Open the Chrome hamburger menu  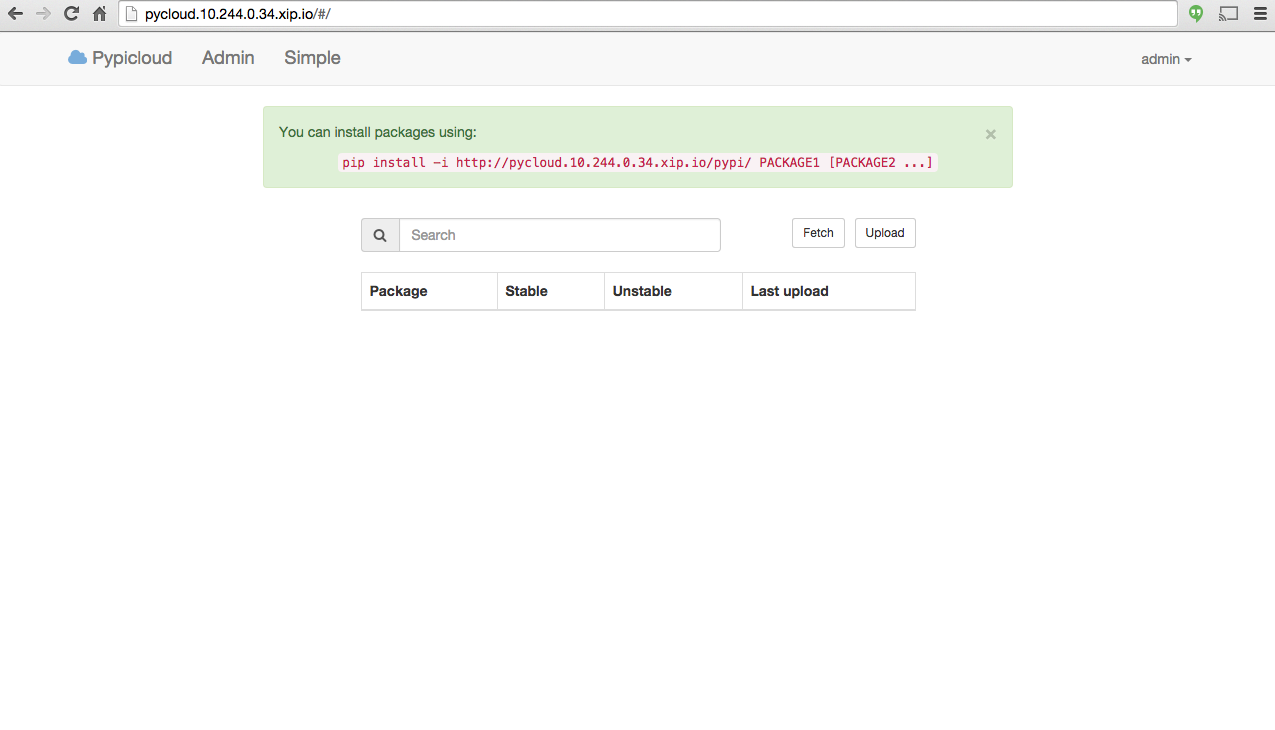[1258, 14]
